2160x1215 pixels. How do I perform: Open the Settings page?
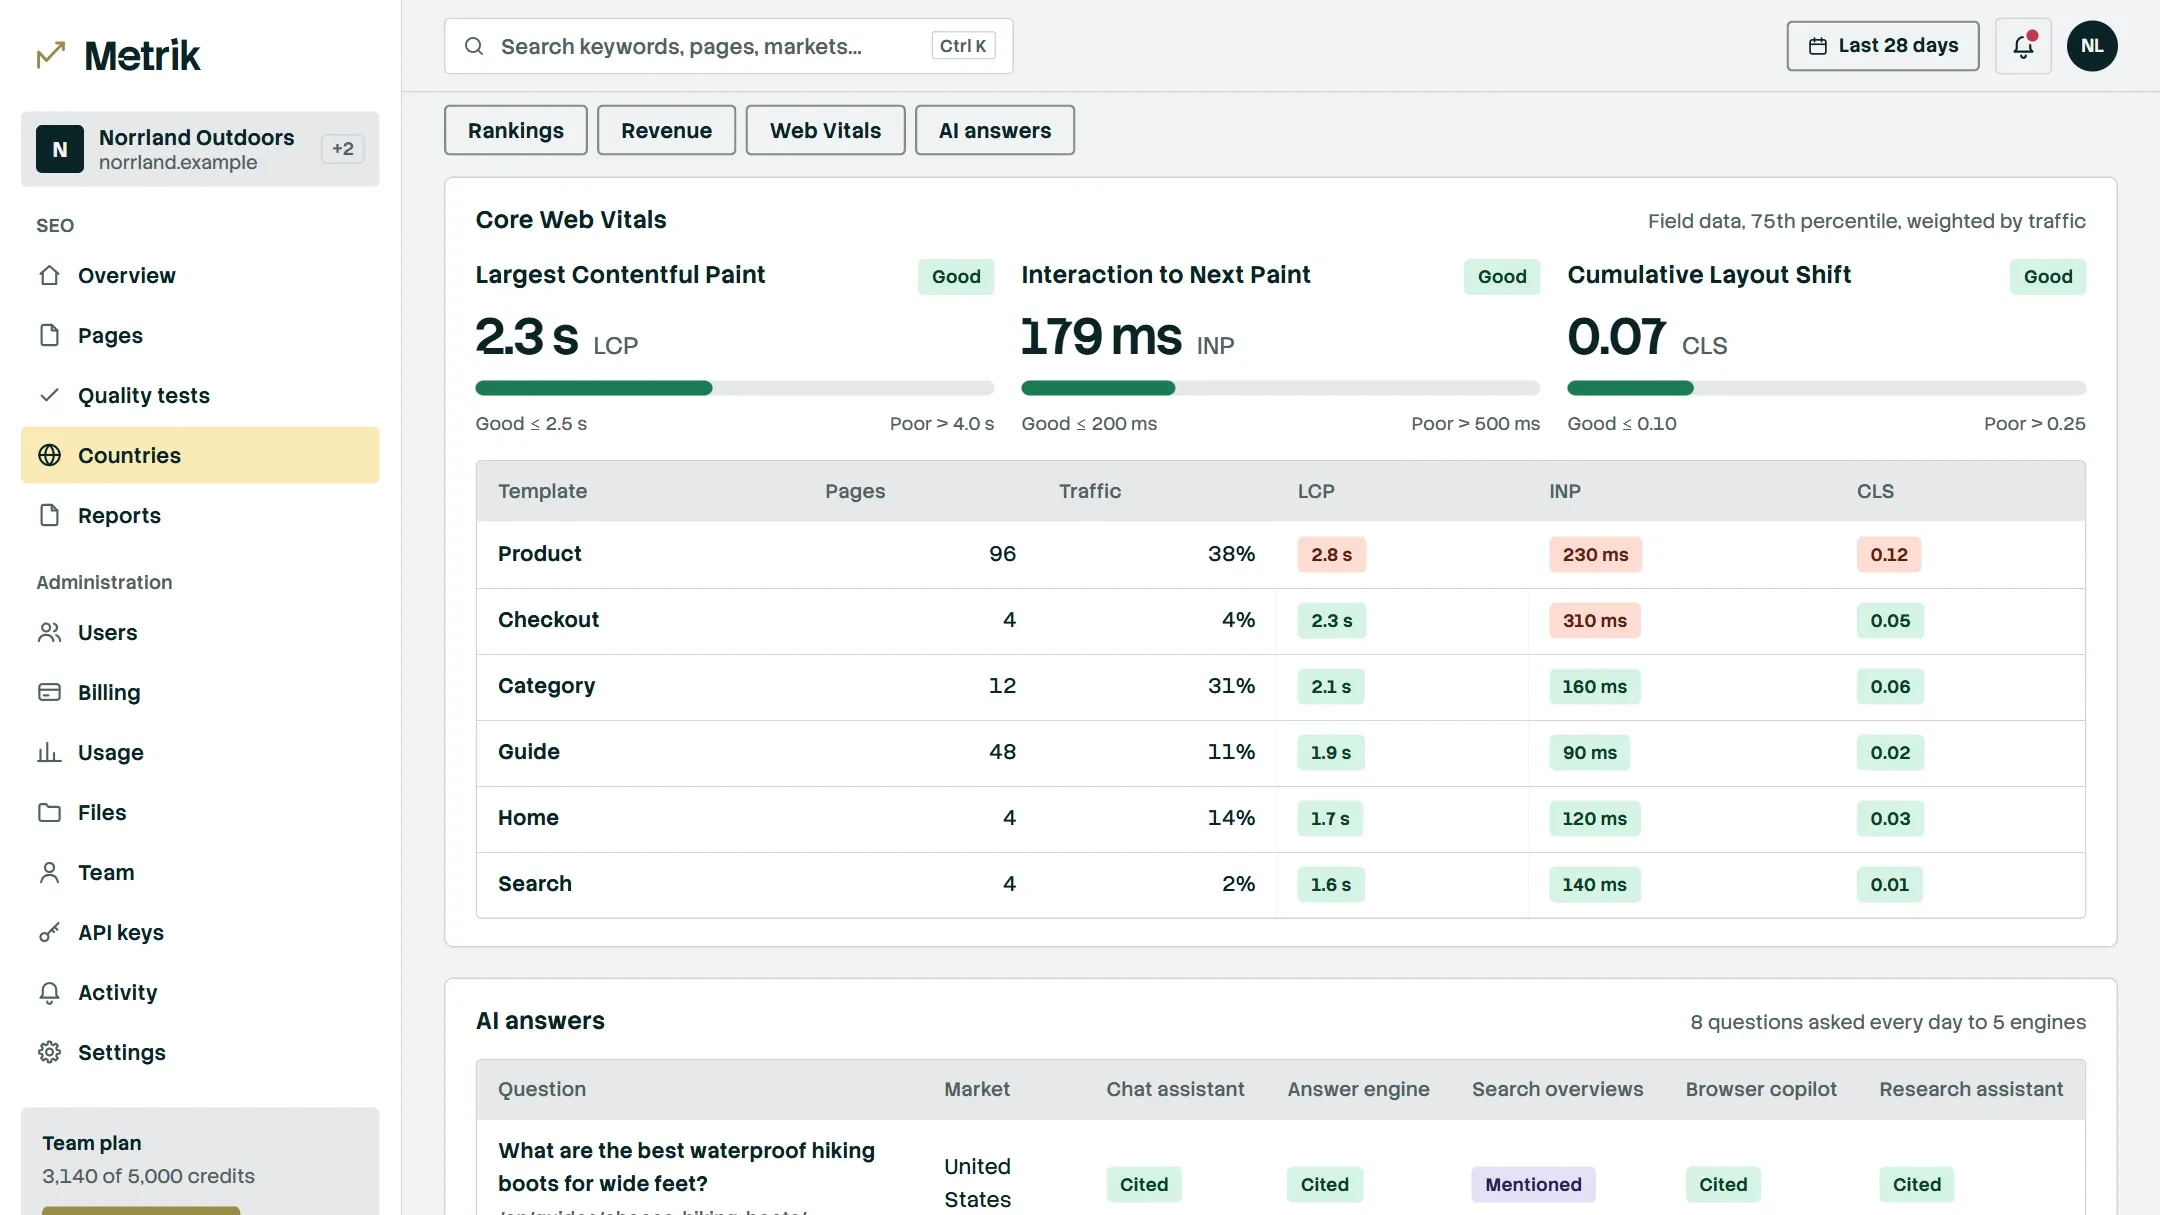pos(200,1052)
